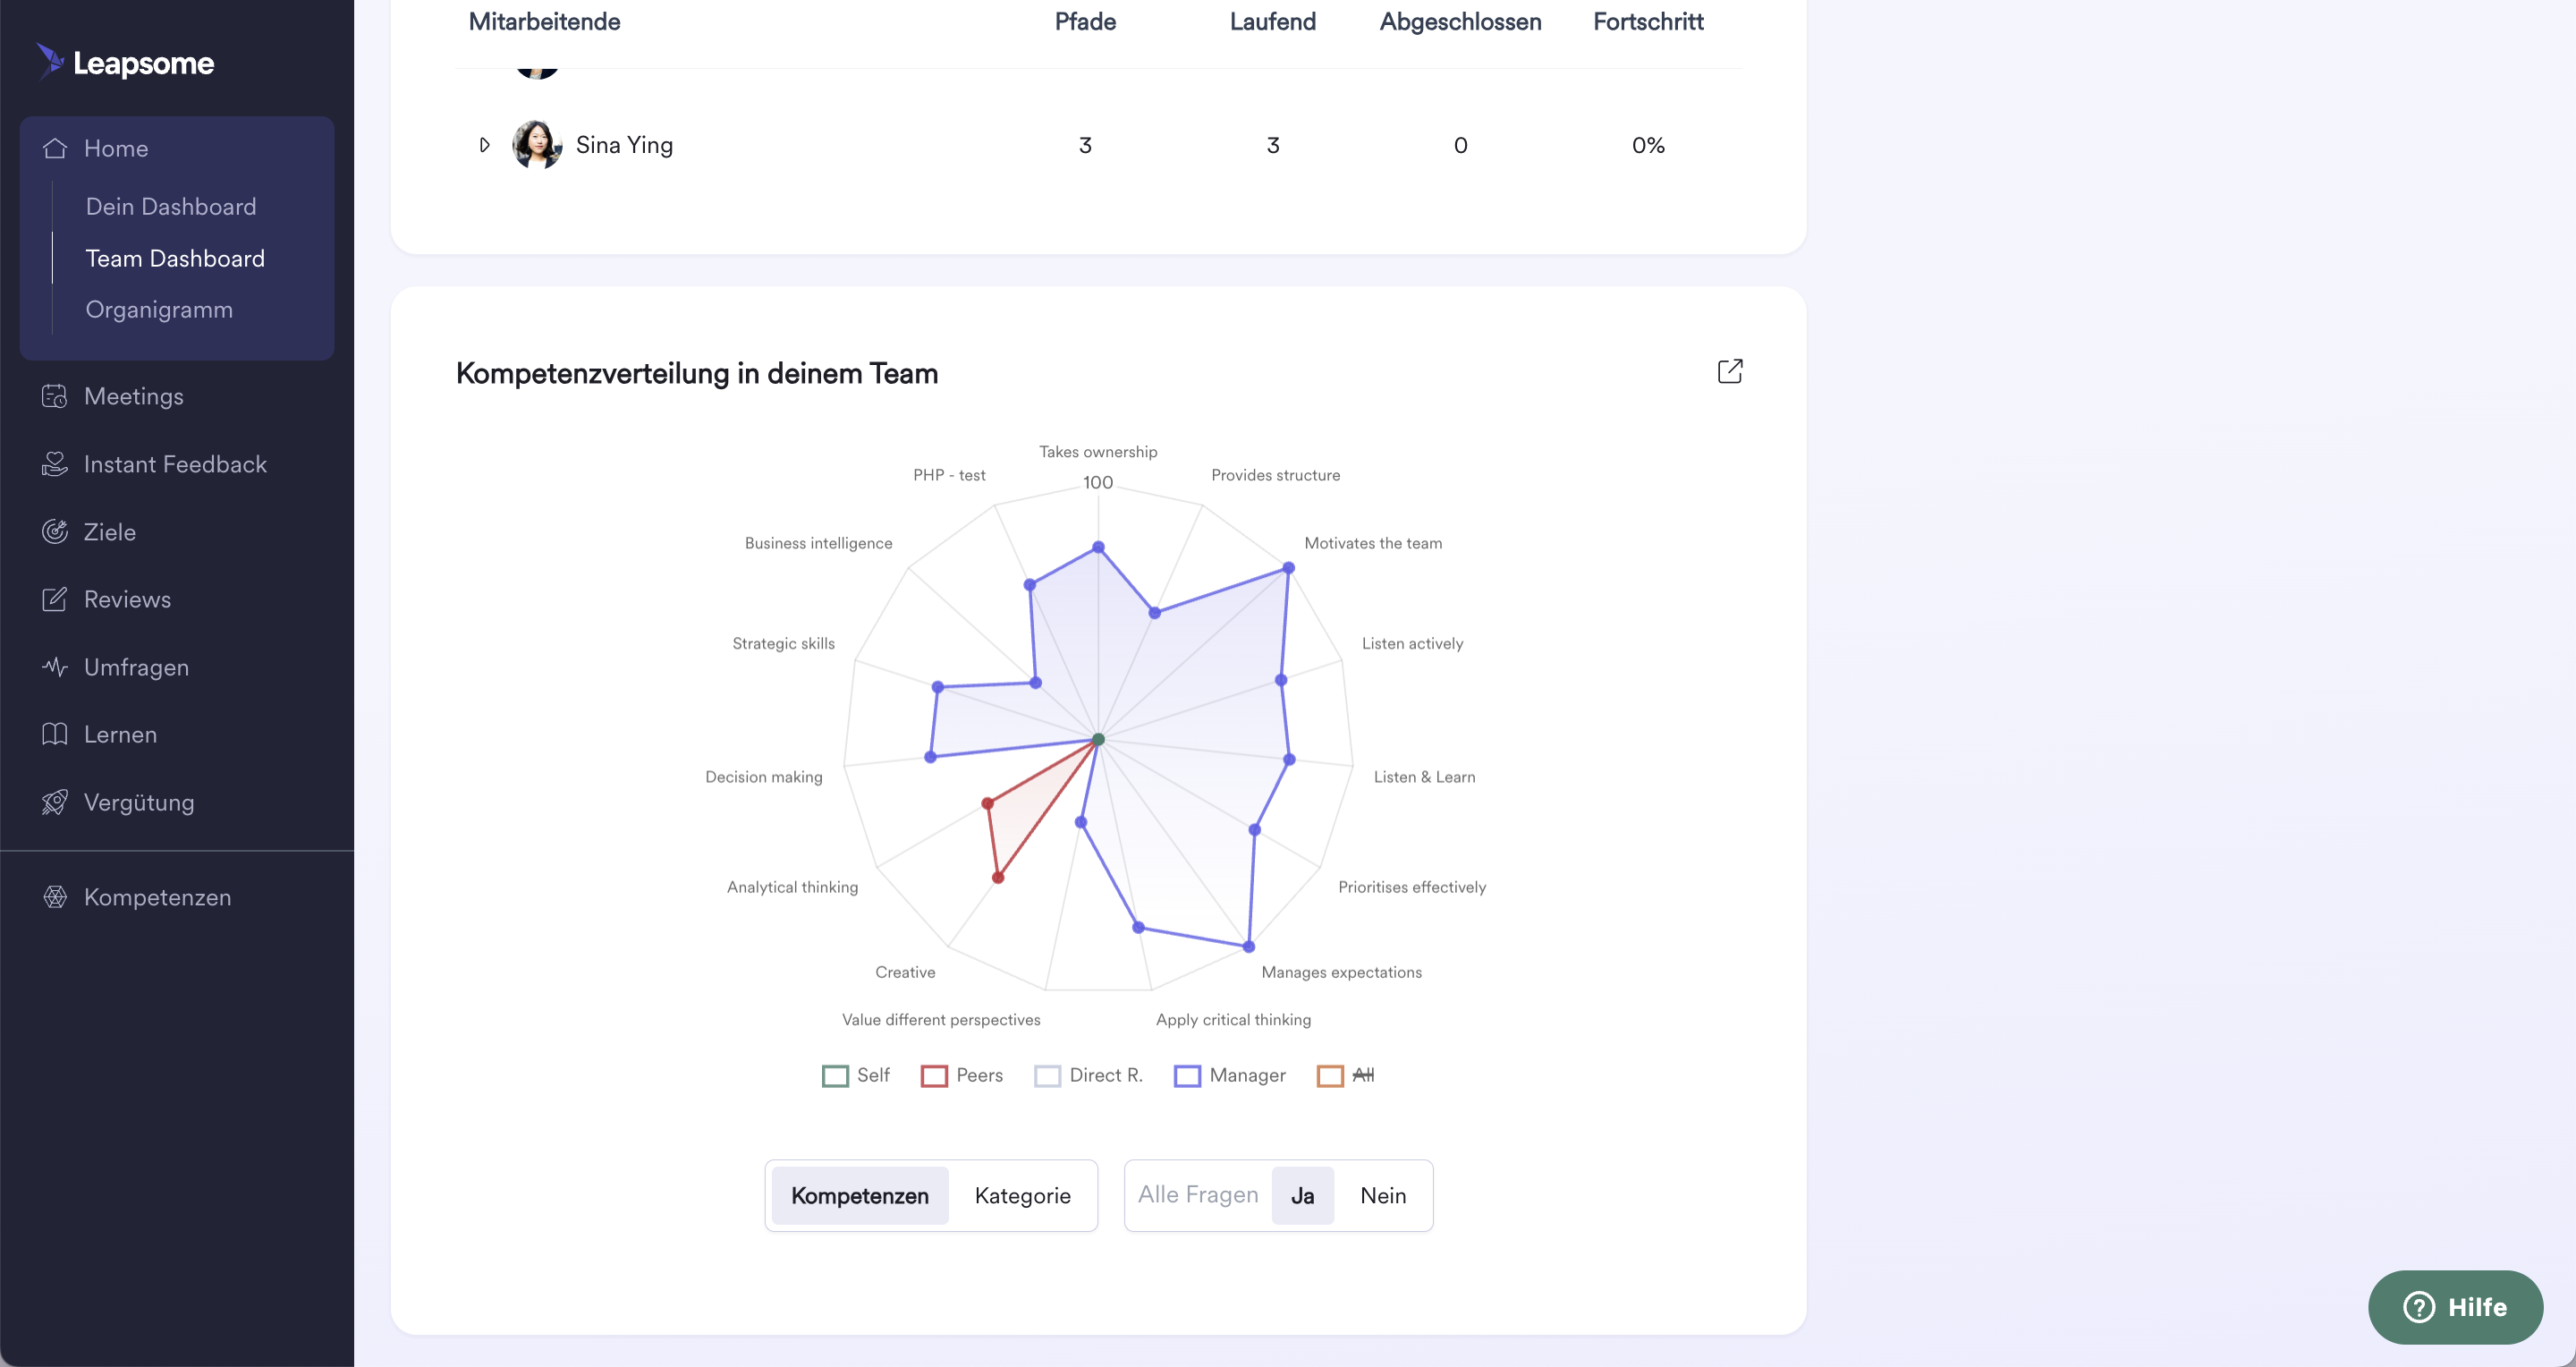2576x1367 pixels.
Task: Select Ja for Alle Fragen
Action: pos(1302,1195)
